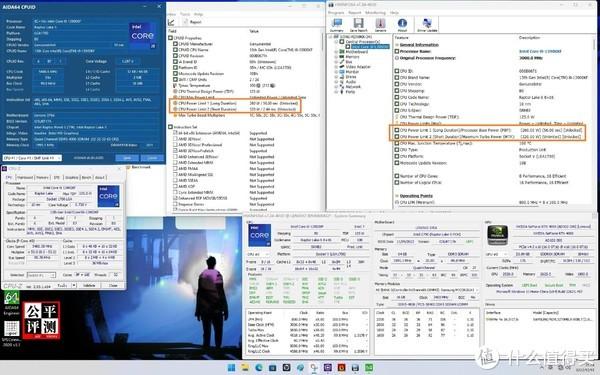Open Help menu in AIDA64 window

pos(199,14)
